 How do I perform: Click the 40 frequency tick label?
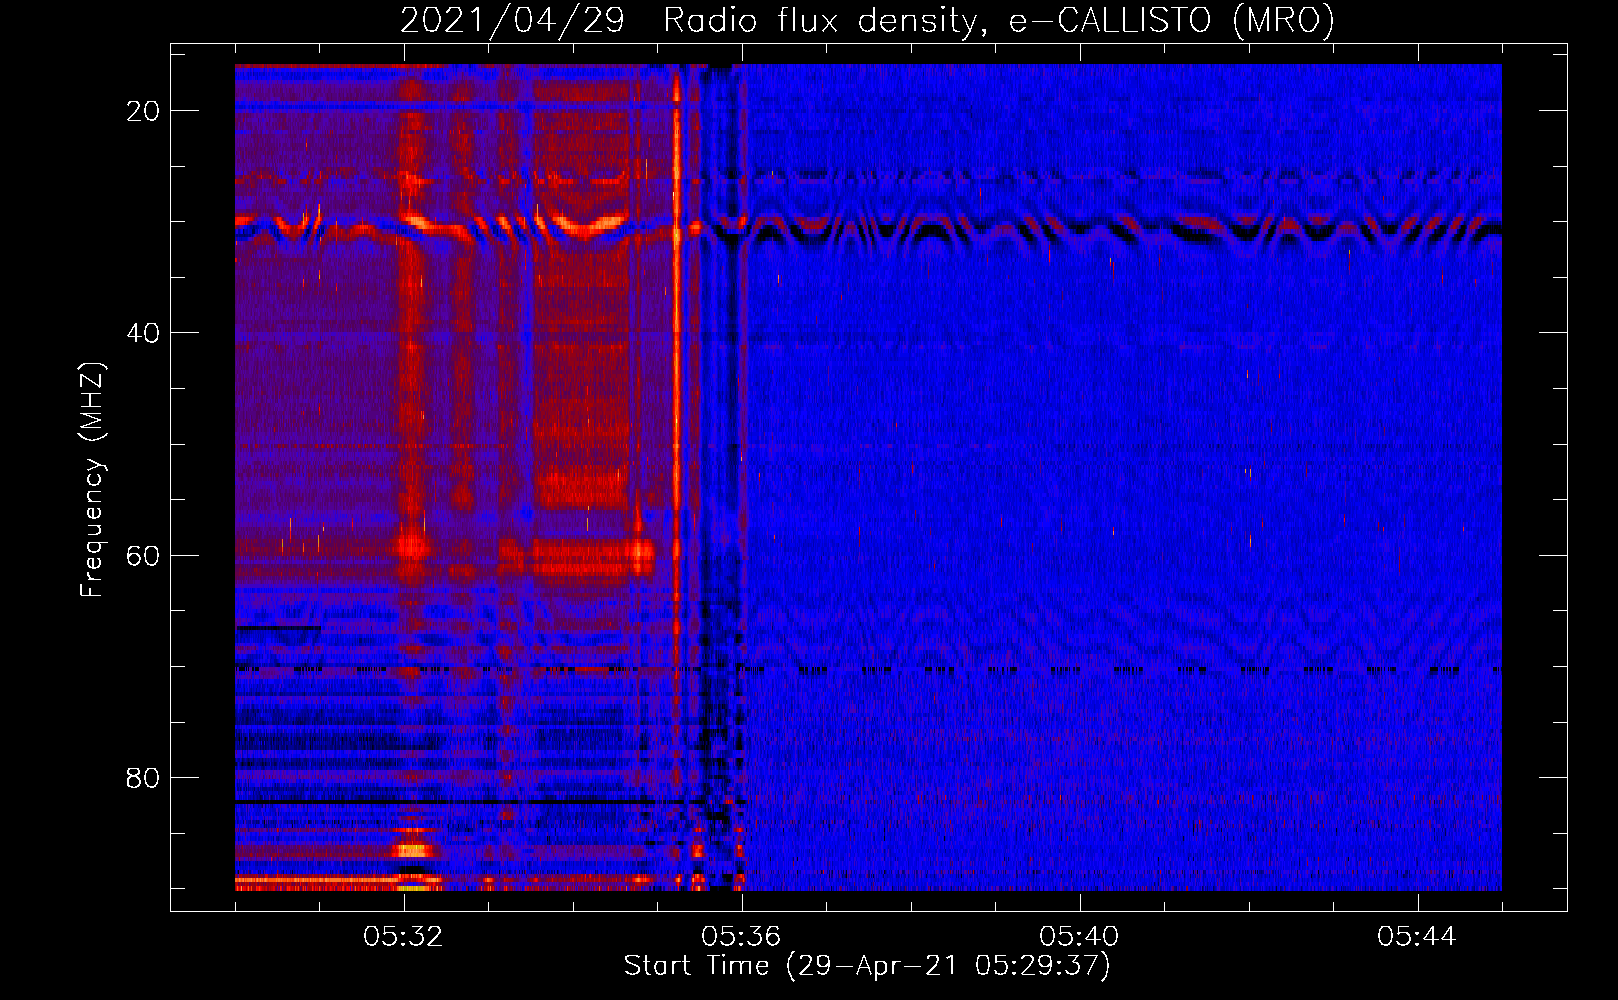click(x=143, y=333)
